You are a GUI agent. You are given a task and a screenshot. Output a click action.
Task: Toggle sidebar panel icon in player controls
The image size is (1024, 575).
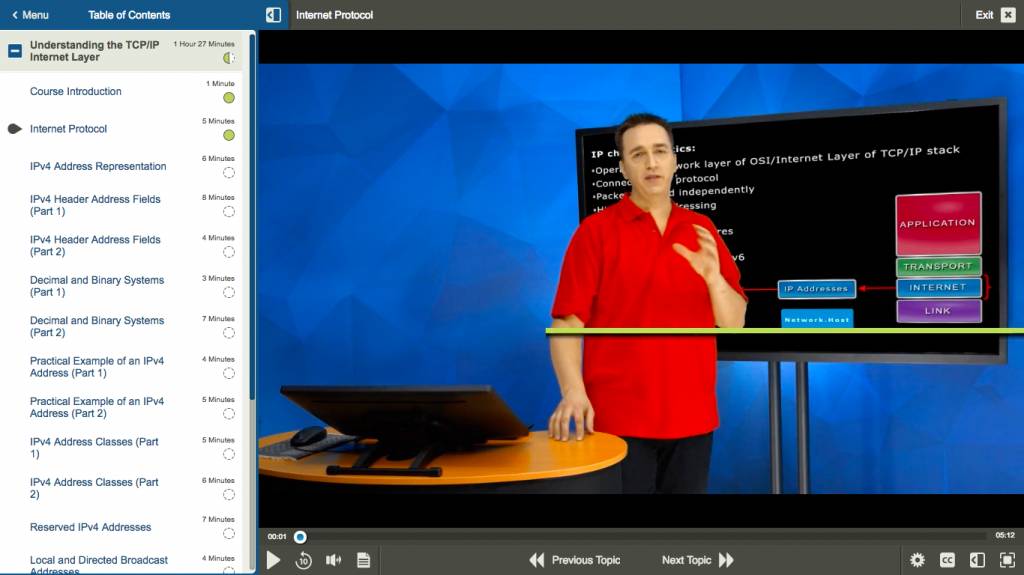978,560
